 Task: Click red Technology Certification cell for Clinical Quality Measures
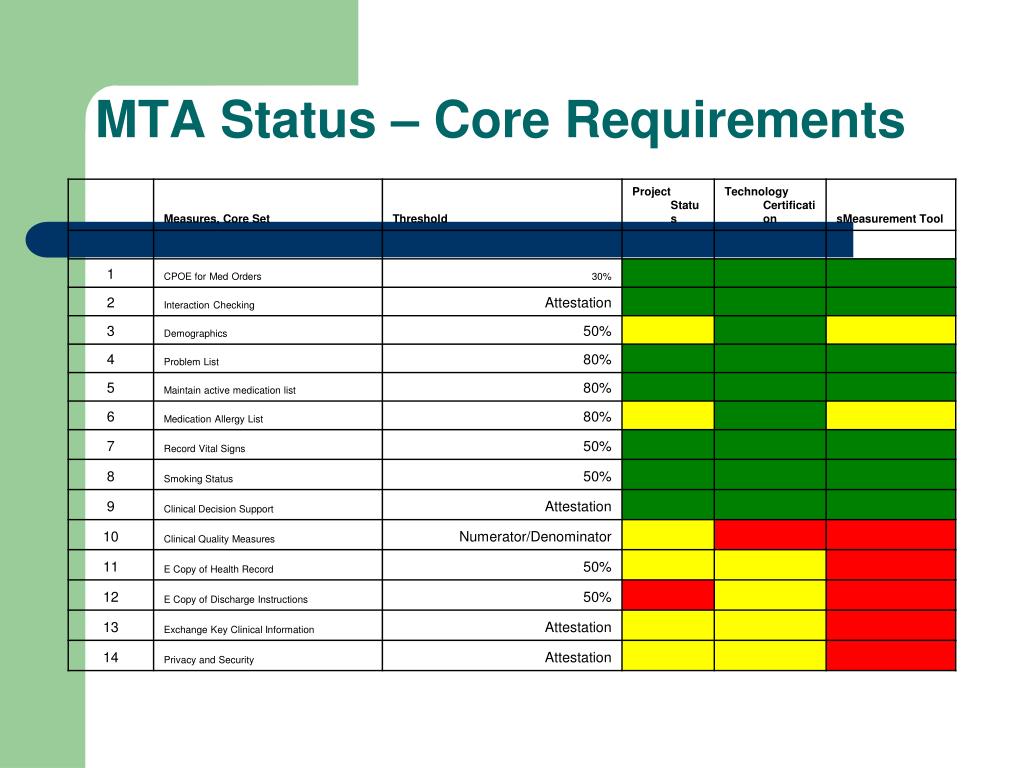click(770, 536)
